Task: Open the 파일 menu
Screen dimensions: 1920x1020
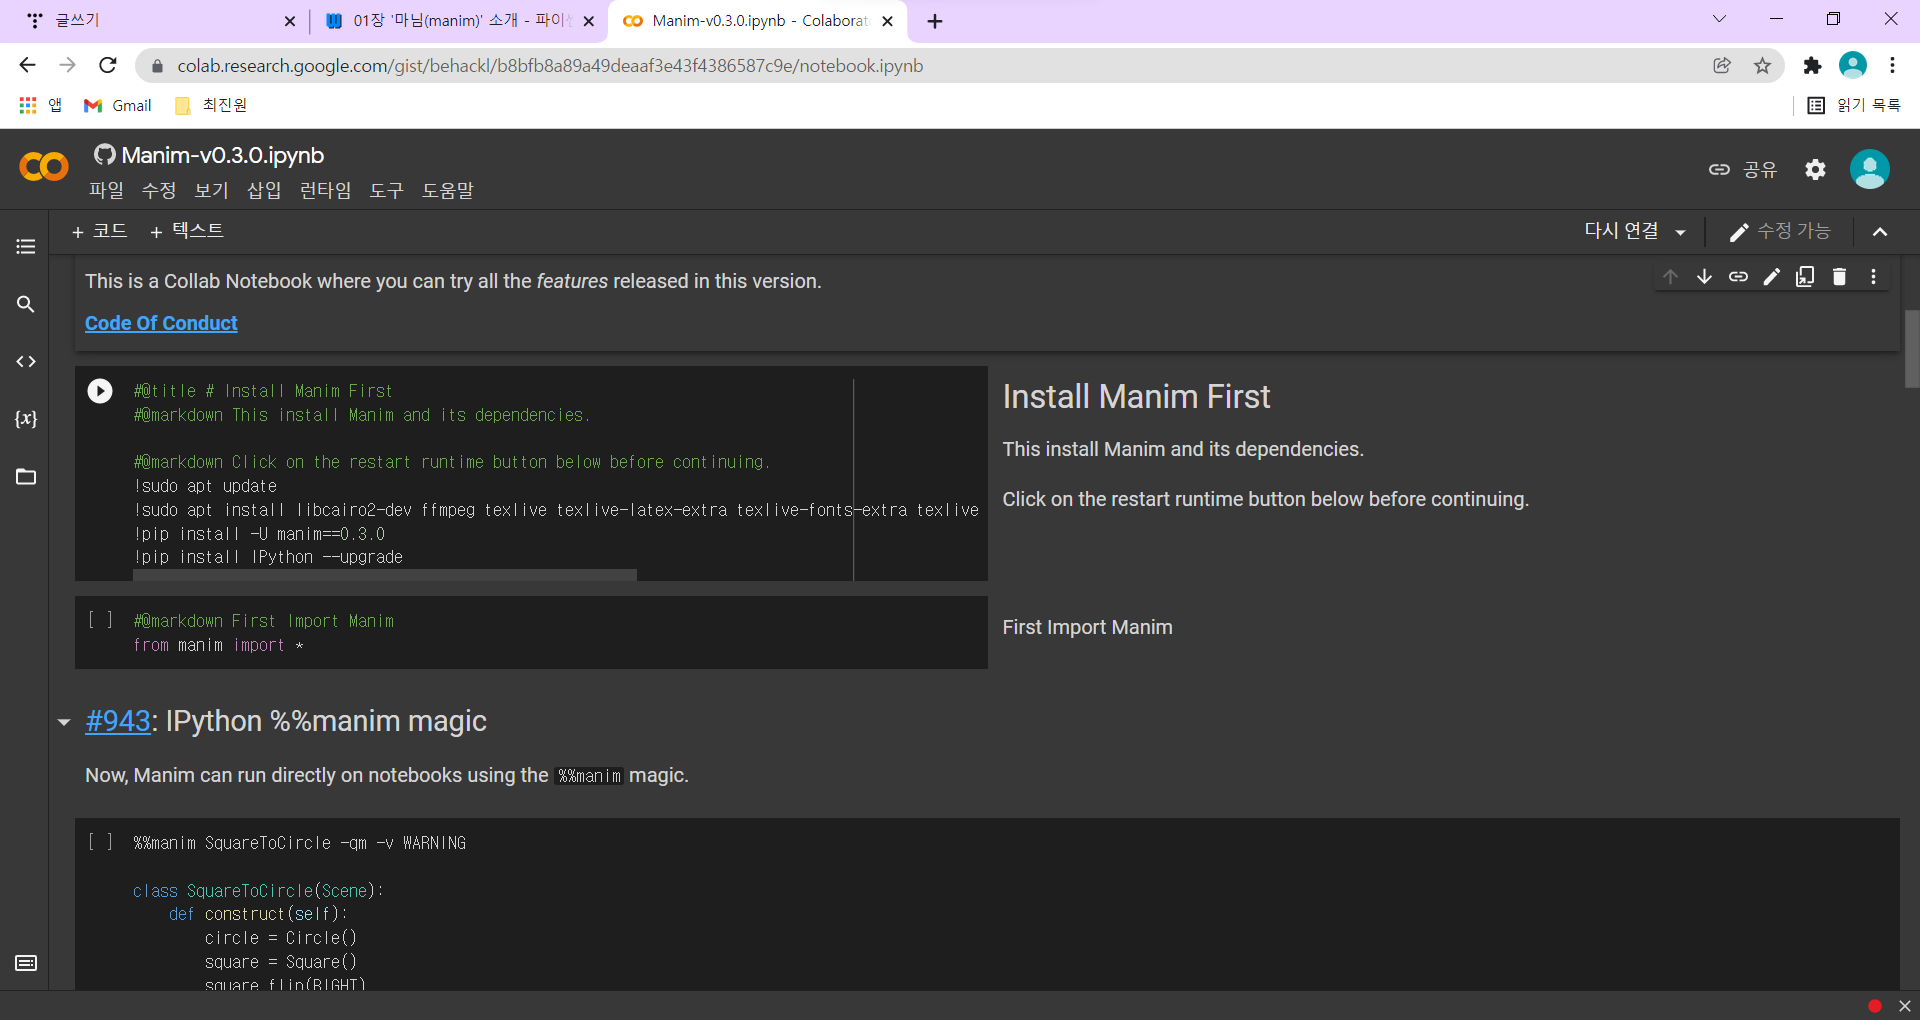Action: click(x=106, y=190)
